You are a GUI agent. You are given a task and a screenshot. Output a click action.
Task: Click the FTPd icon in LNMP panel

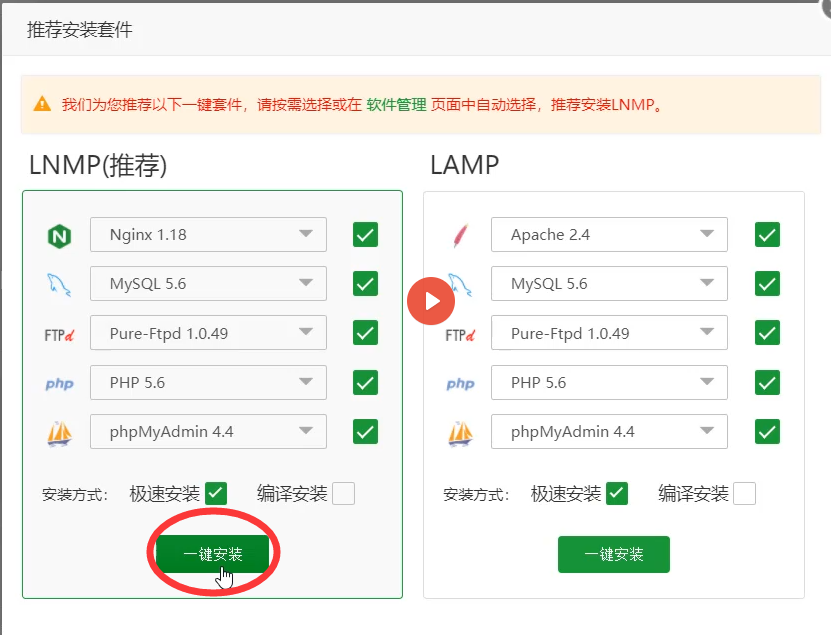(59, 335)
